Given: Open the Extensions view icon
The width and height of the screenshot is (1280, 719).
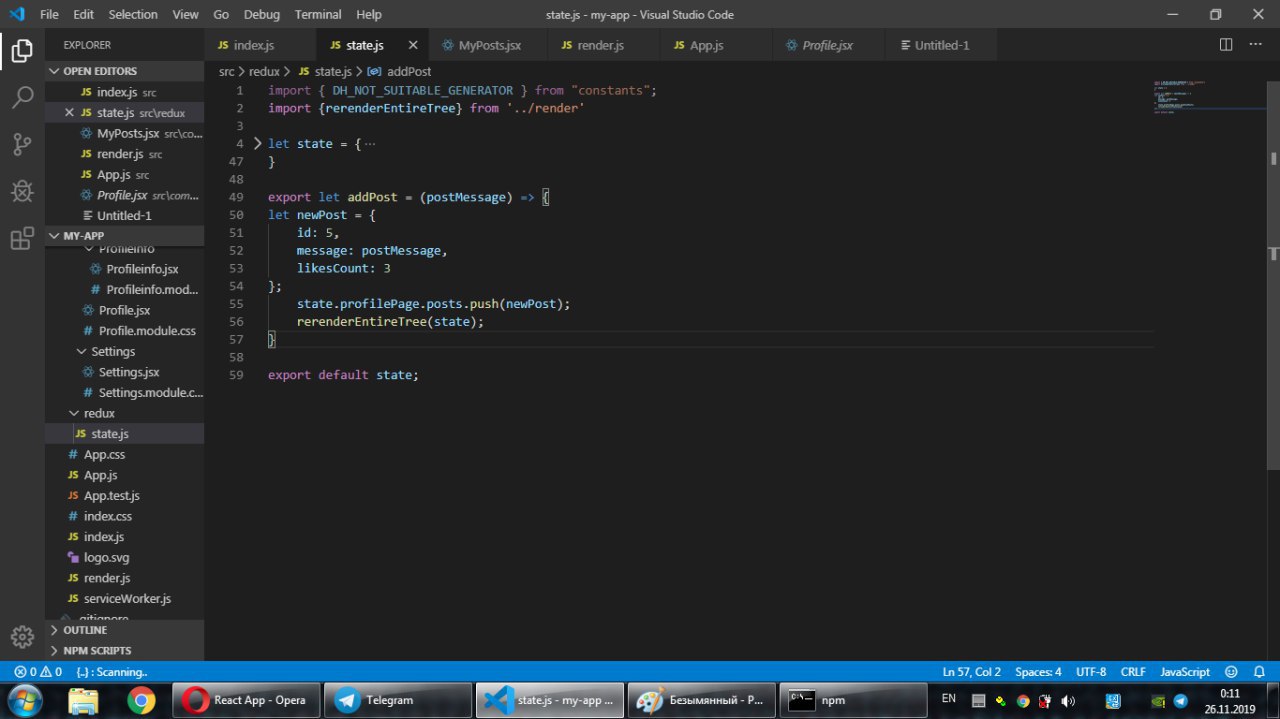Looking at the screenshot, I should (x=22, y=239).
